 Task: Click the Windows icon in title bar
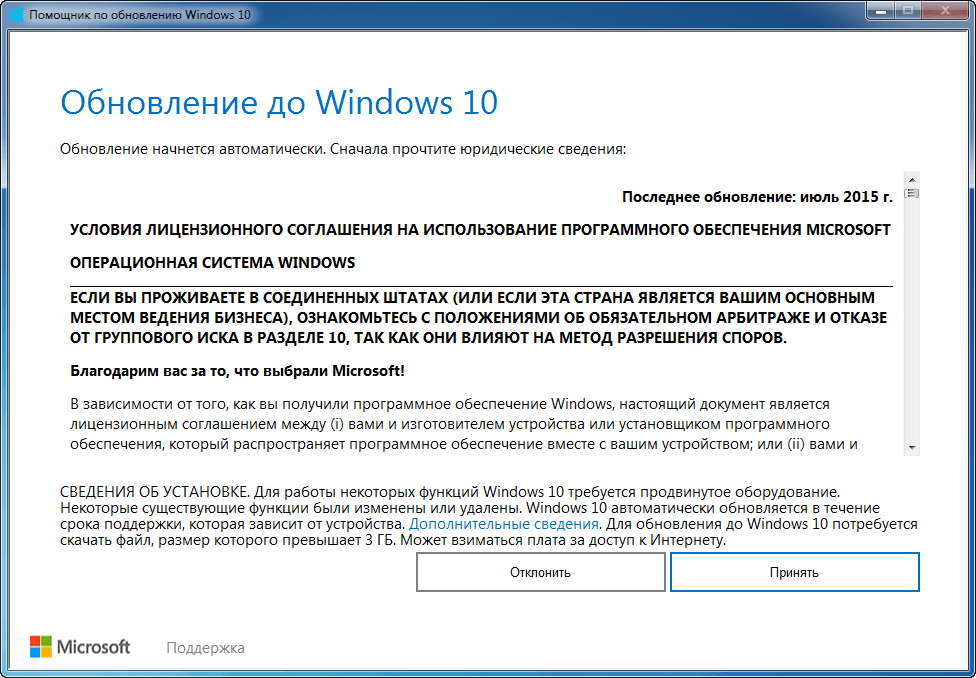[x=16, y=14]
